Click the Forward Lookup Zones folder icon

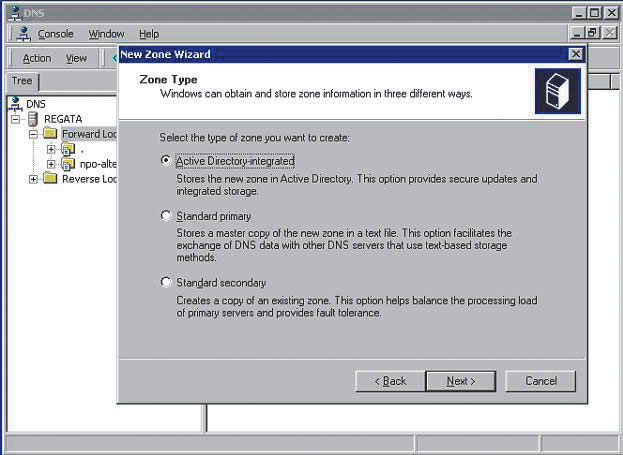50,134
